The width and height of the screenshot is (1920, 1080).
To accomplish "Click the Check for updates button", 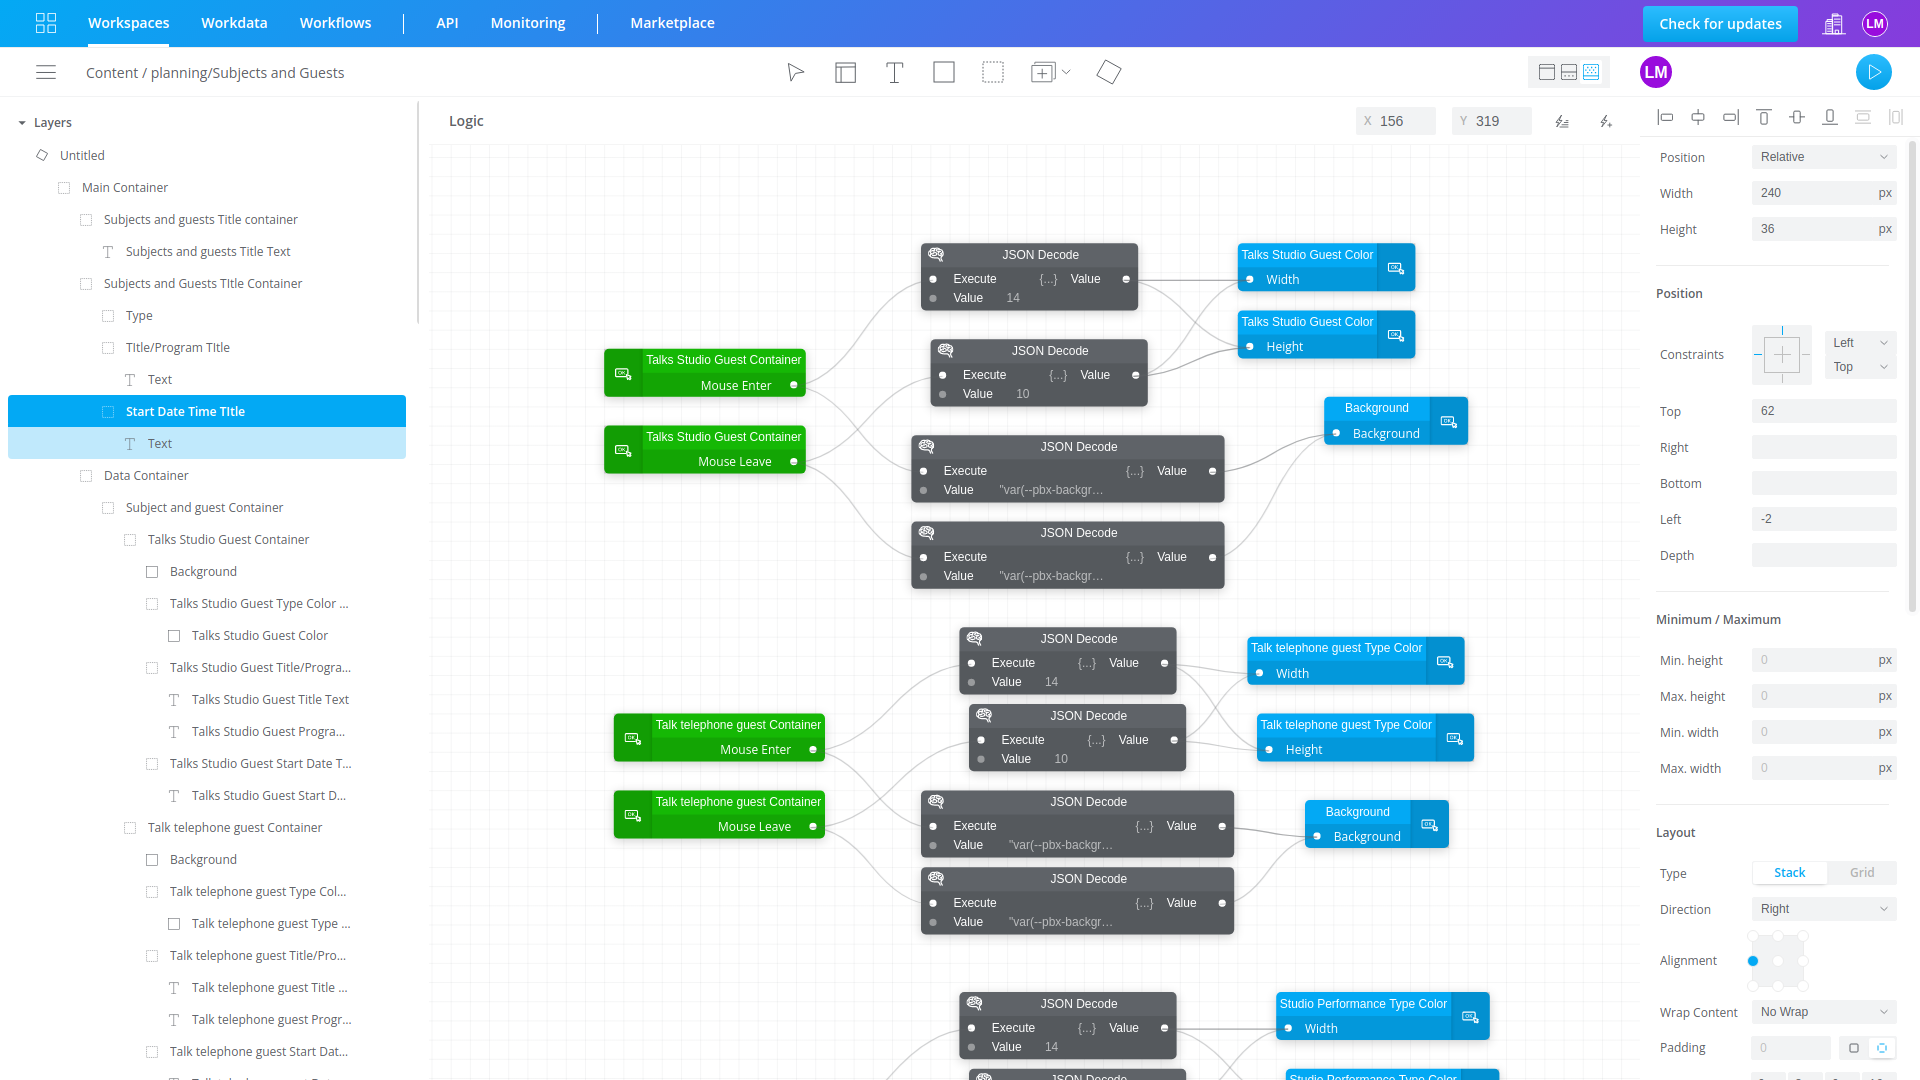I will tap(1719, 24).
